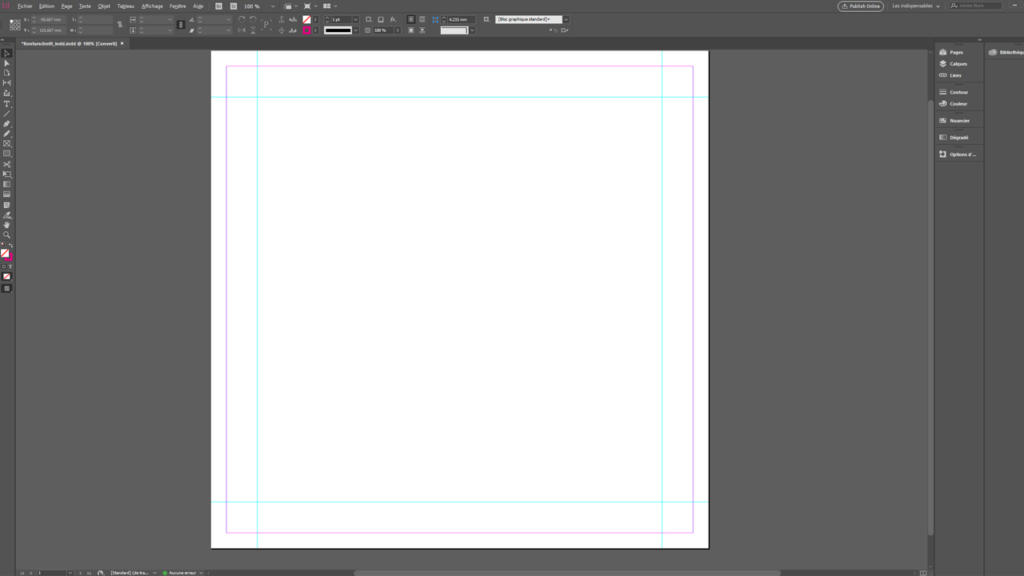Click the horizontal canvas scrollbar
This screenshot has height=576, width=1024.
[567, 573]
